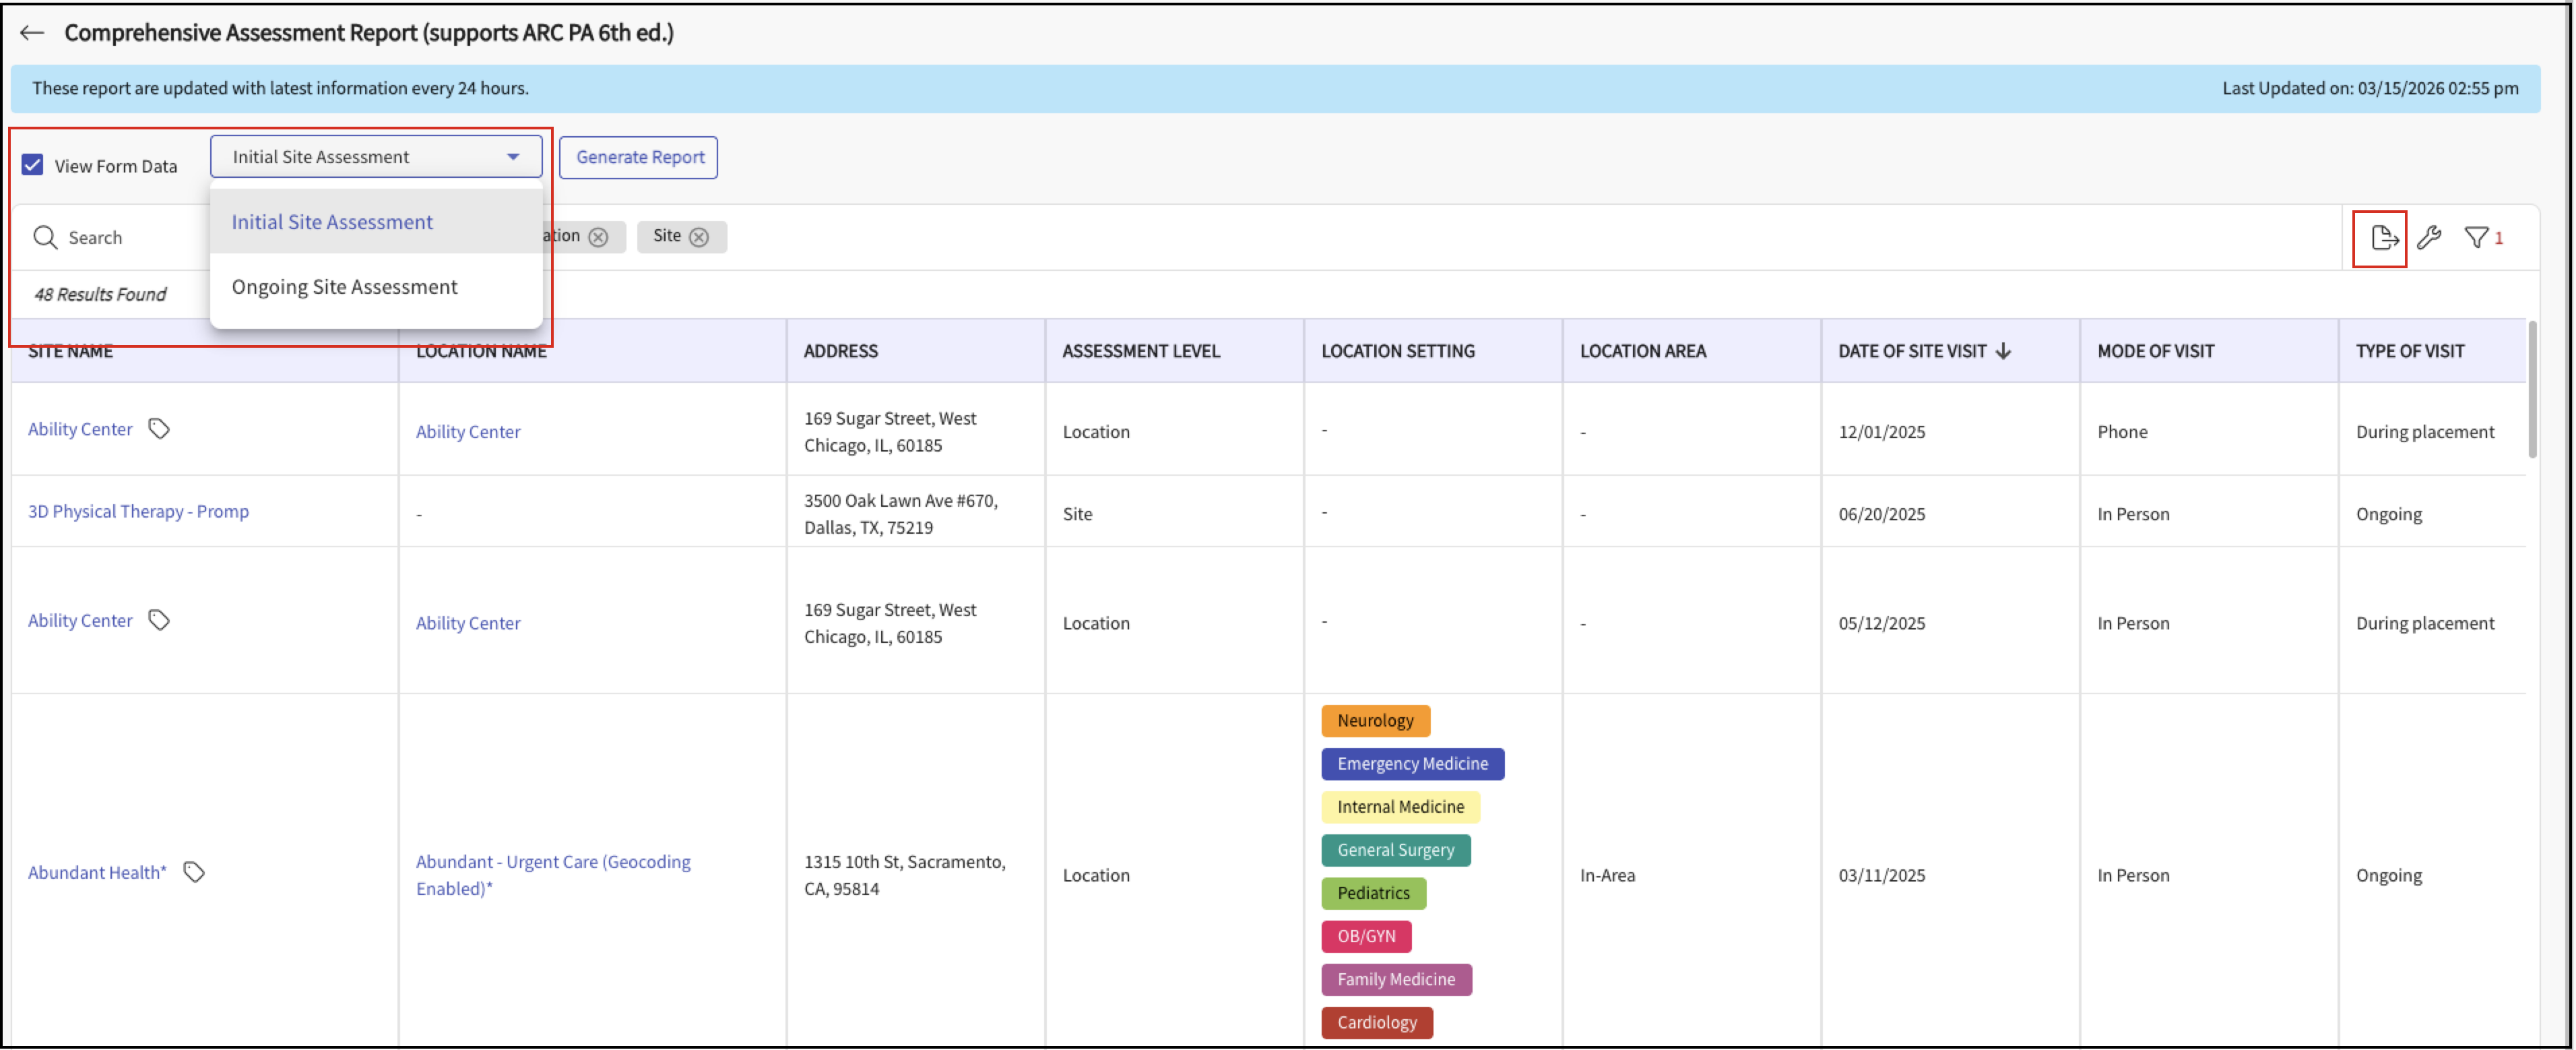Screen dimensions: 2576x1050
Task: Click the Assessment Level column header
Action: (x=1141, y=351)
